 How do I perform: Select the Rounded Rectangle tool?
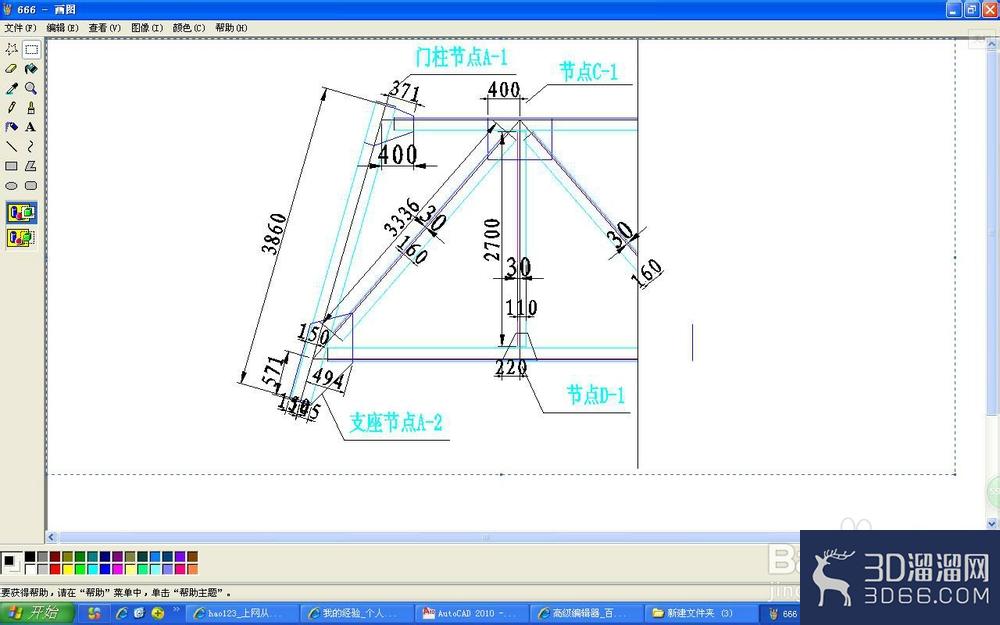pyautogui.click(x=31, y=186)
